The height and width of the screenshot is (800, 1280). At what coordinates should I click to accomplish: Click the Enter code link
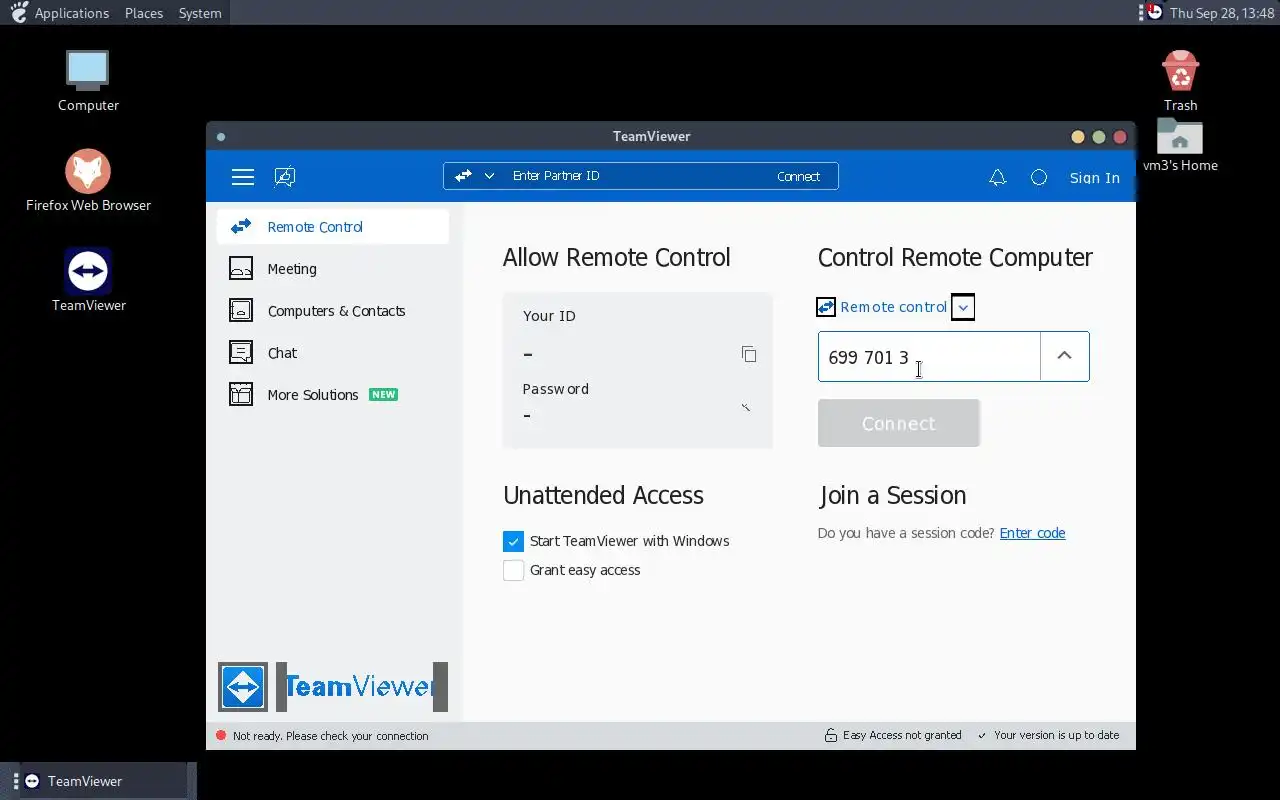click(x=1032, y=533)
